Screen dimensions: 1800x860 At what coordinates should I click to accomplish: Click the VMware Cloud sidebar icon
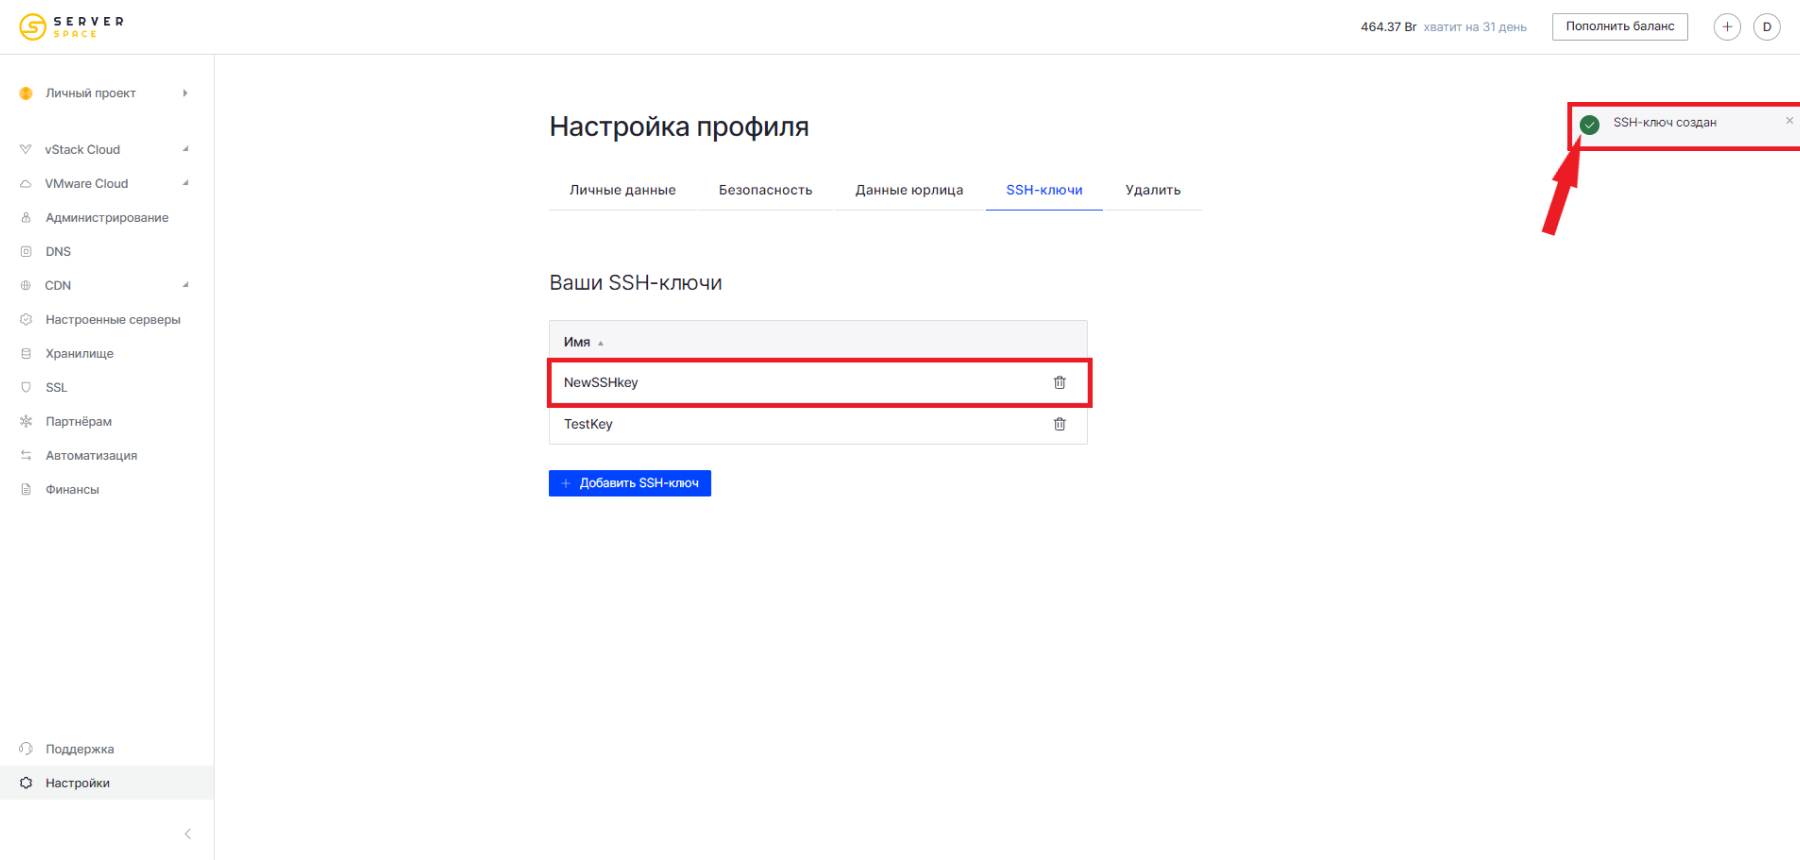[x=26, y=183]
